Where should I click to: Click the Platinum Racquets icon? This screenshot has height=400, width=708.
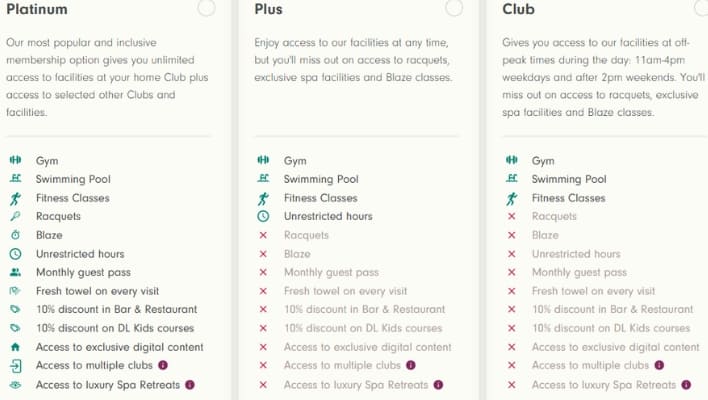tap(15, 217)
